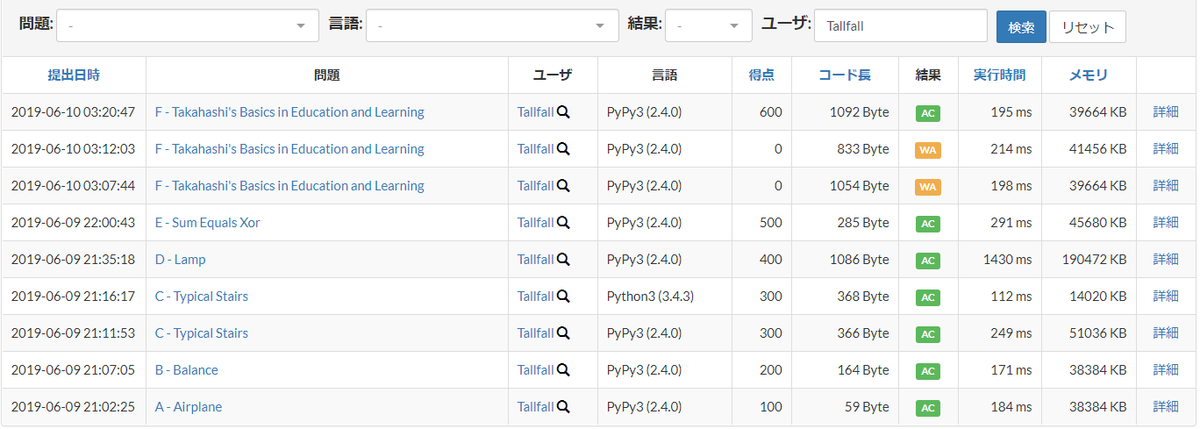Image resolution: width=1200 pixels, height=429 pixels.
Task: Click magnifier icon in A - Airplane row
Action: pos(564,408)
